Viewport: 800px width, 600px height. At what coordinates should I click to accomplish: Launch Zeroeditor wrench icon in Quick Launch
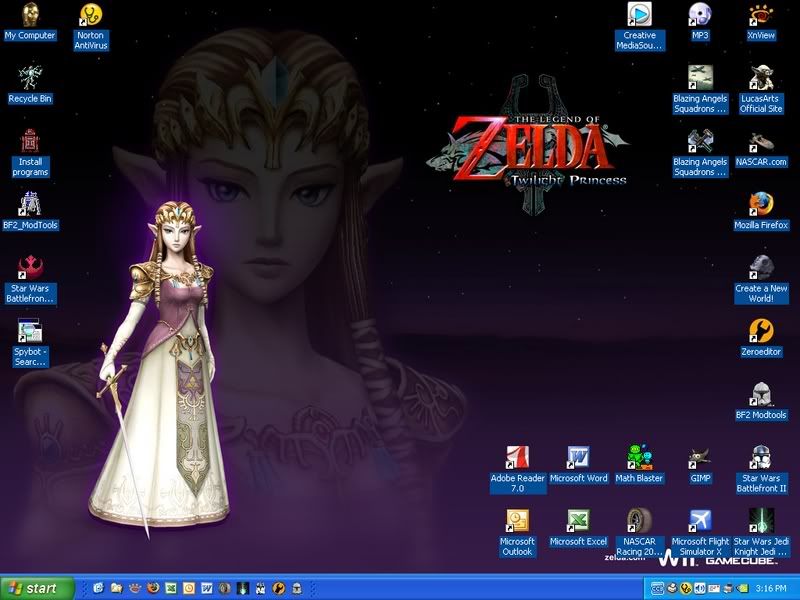point(279,588)
